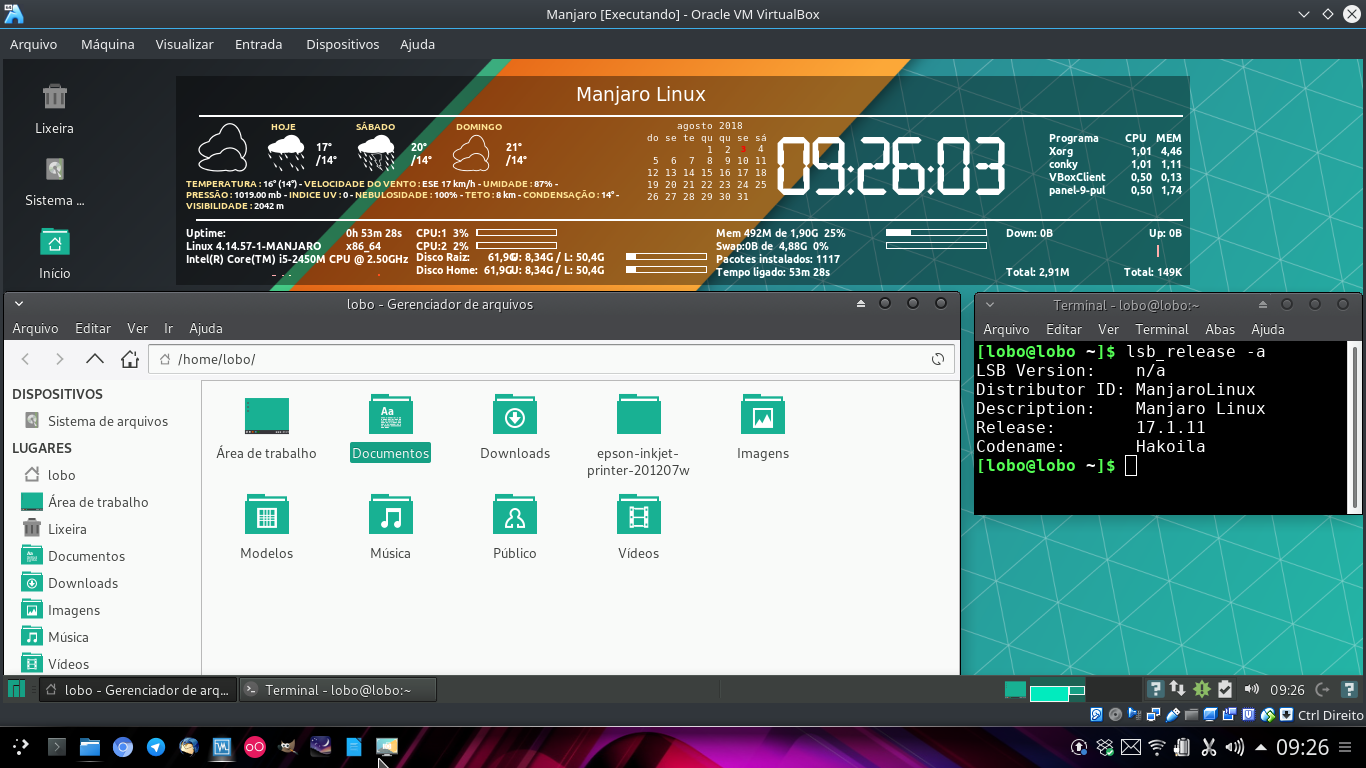The height and width of the screenshot is (768, 1366).
Task: Switch to lobo - Gerenciador de arquivos taskbar button
Action: (x=138, y=689)
